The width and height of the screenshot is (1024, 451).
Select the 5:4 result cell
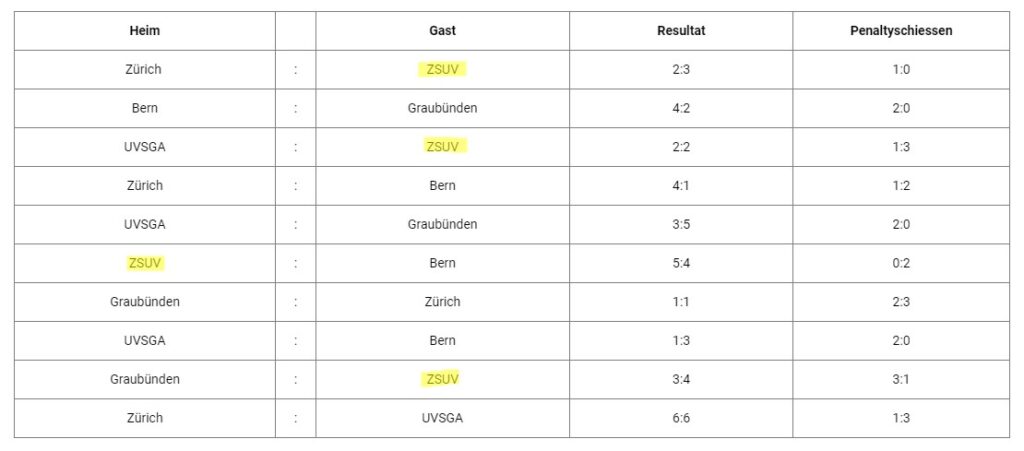pyautogui.click(x=681, y=263)
